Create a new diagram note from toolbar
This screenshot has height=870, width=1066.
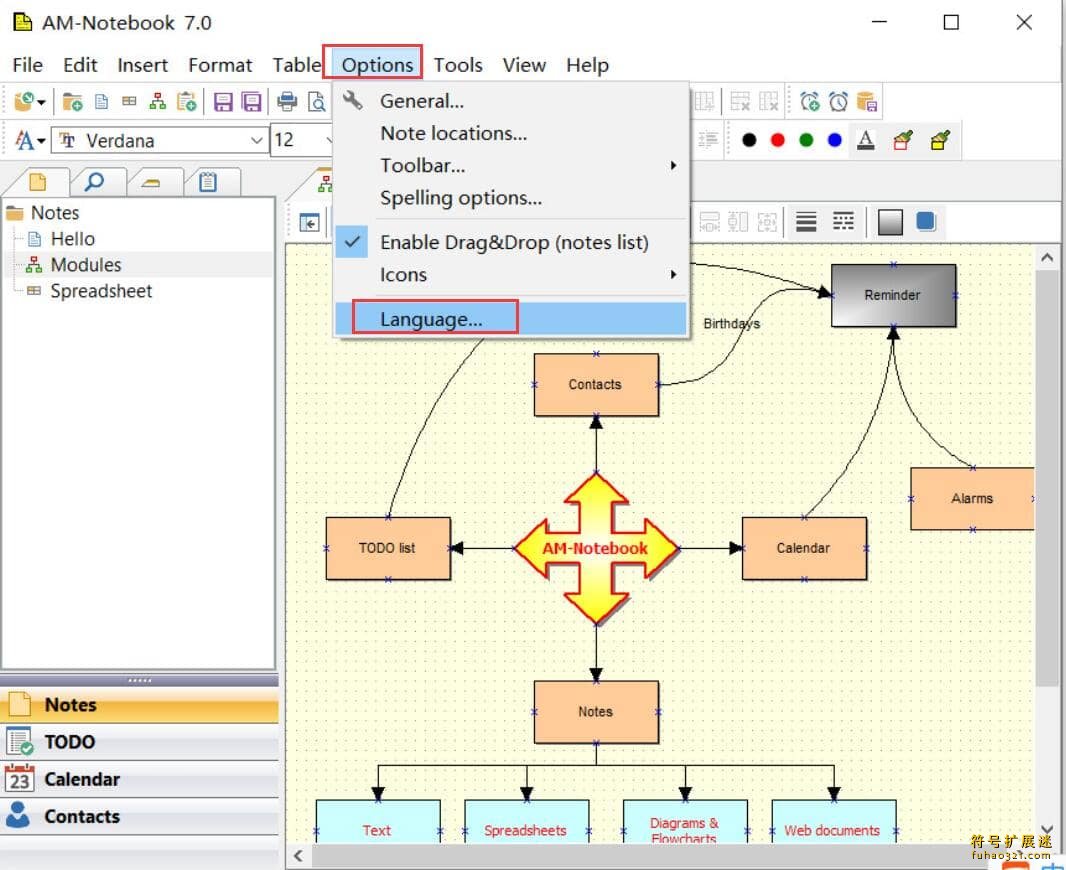pyautogui.click(x=158, y=102)
